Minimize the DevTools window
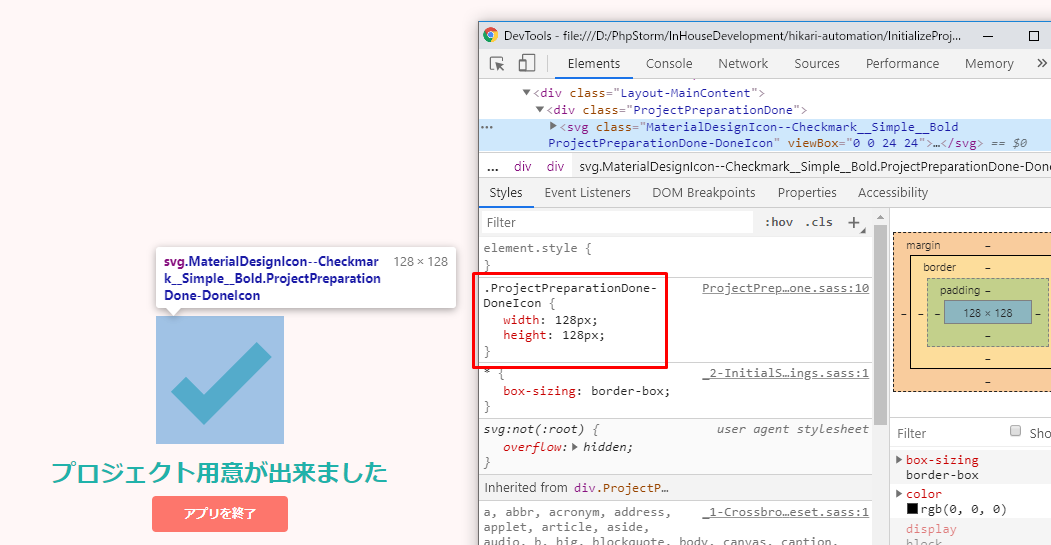This screenshot has width=1051, height=545. (x=988, y=36)
